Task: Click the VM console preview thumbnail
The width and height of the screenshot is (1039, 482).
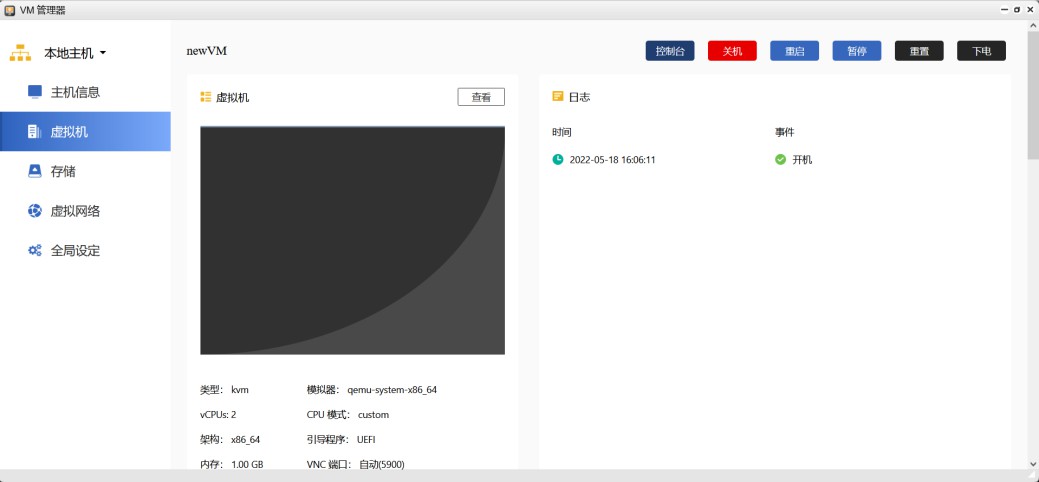Action: click(352, 240)
